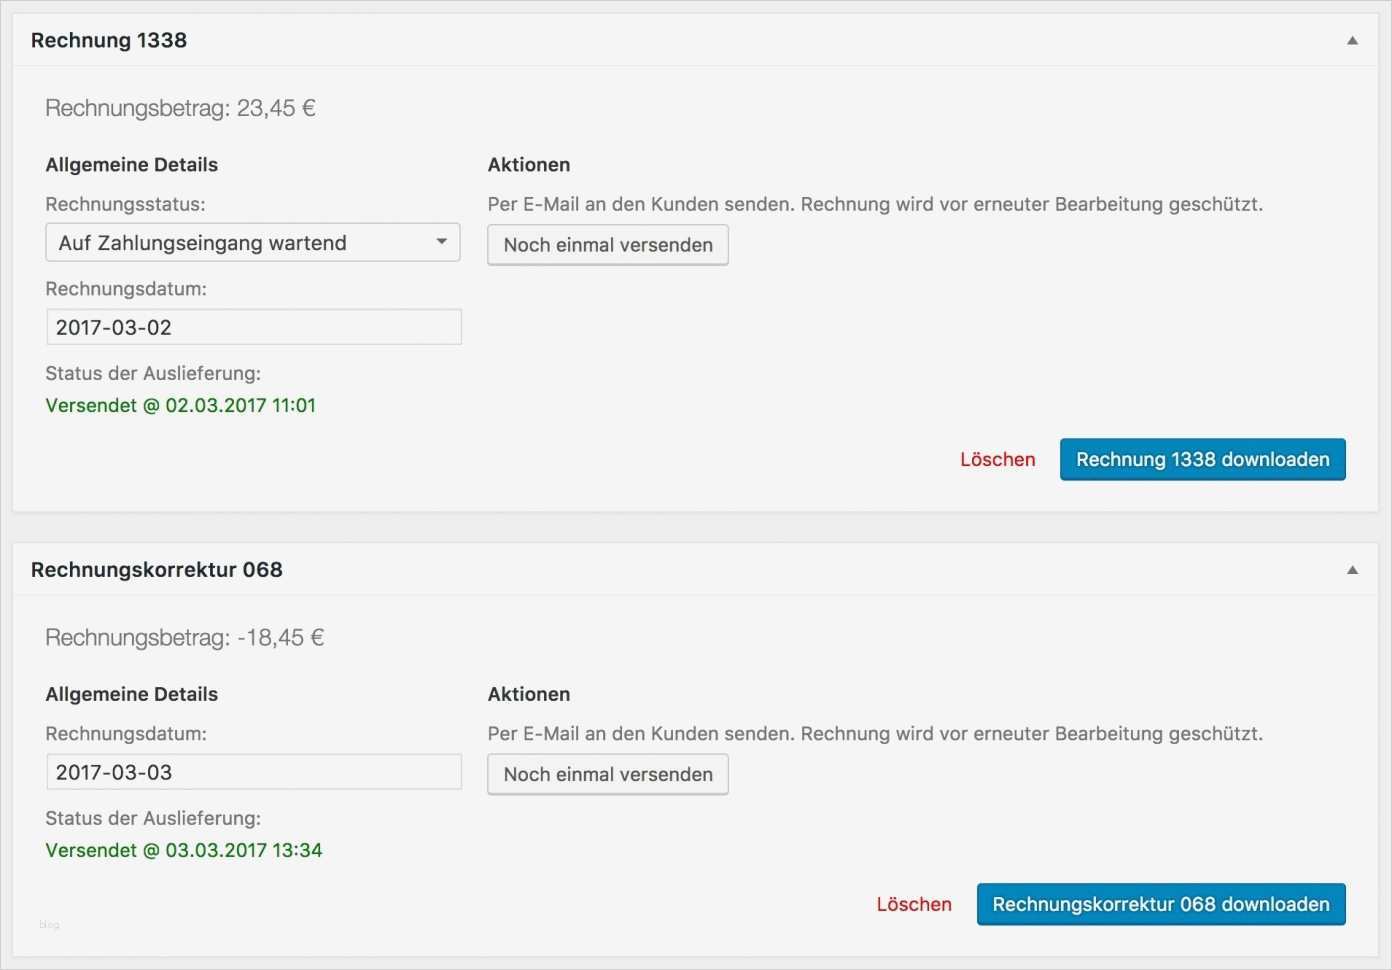Image resolution: width=1392 pixels, height=970 pixels.
Task: Click the Rechnungsdatum field showing 2017-03-02
Action: click(x=253, y=326)
